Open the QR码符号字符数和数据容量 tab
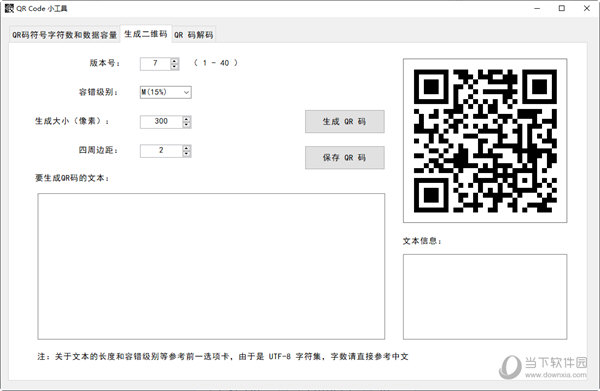The height and width of the screenshot is (391, 600). click(64, 35)
